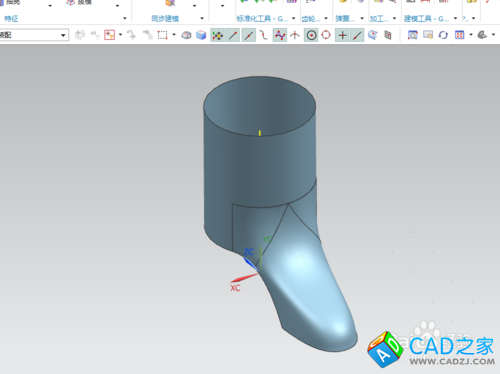Select the blue shaded cube icon
This screenshot has width=500, height=374.
click(x=201, y=35)
